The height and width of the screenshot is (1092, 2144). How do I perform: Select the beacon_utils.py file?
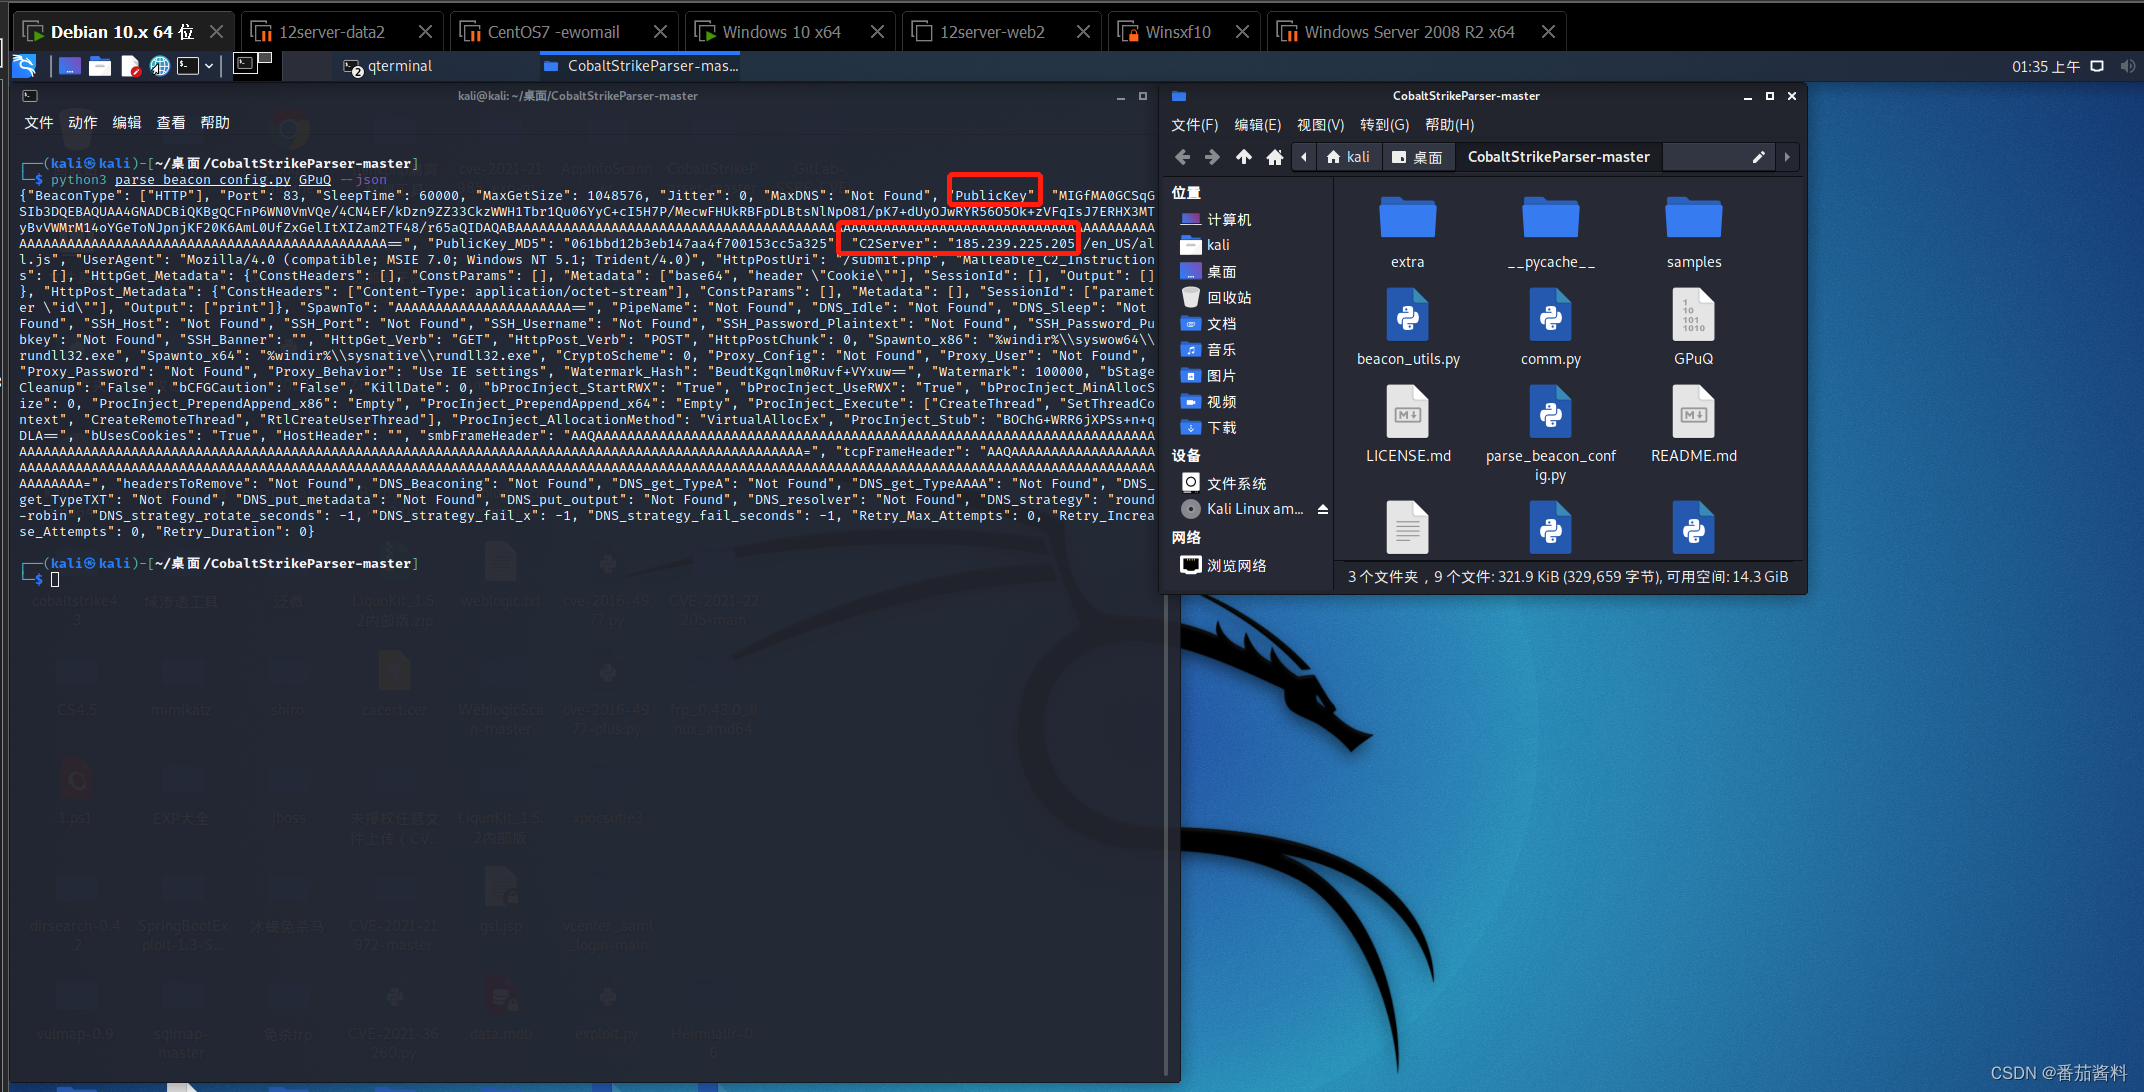(1408, 327)
